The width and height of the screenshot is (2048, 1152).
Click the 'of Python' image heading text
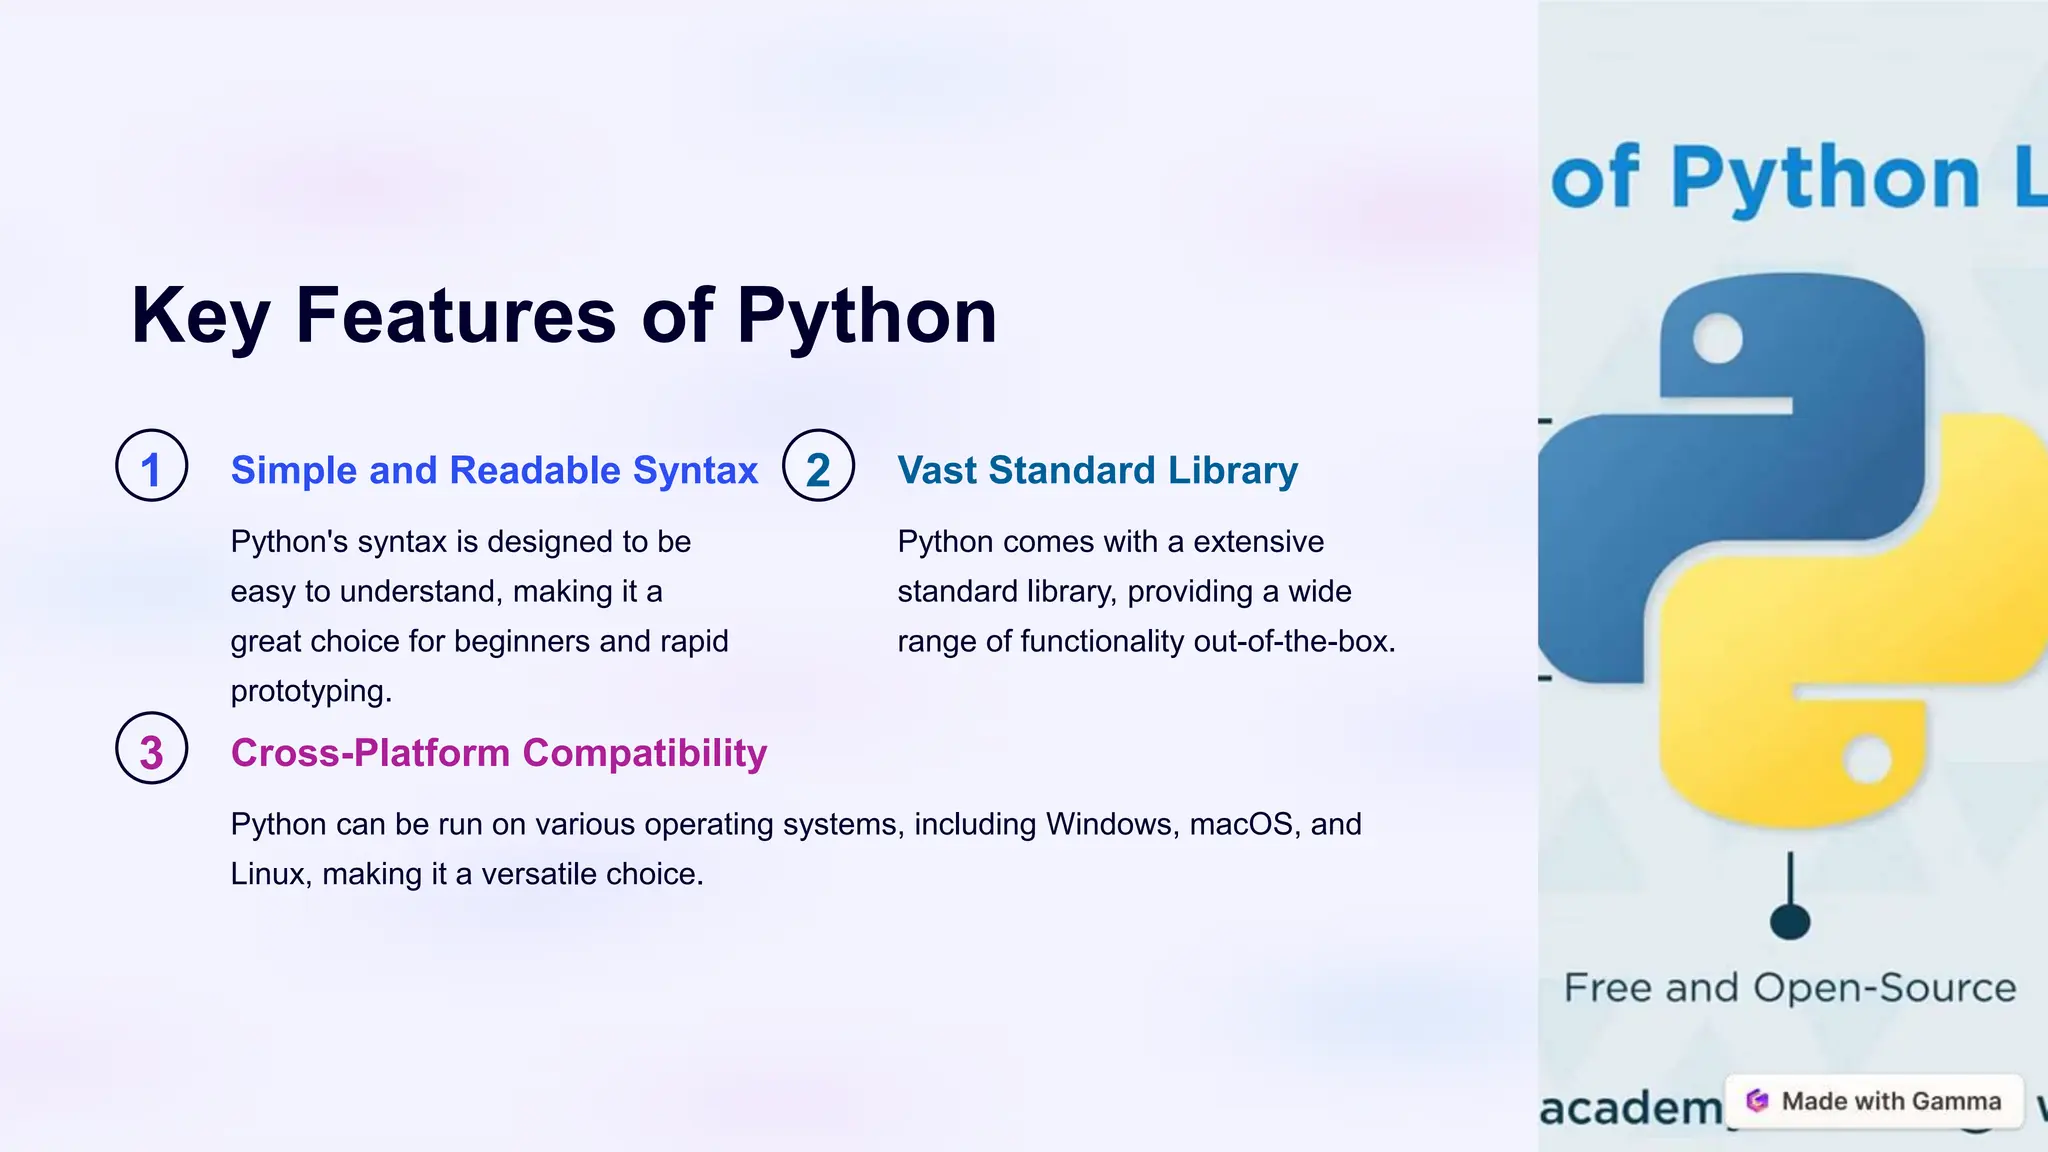[x=1765, y=178]
